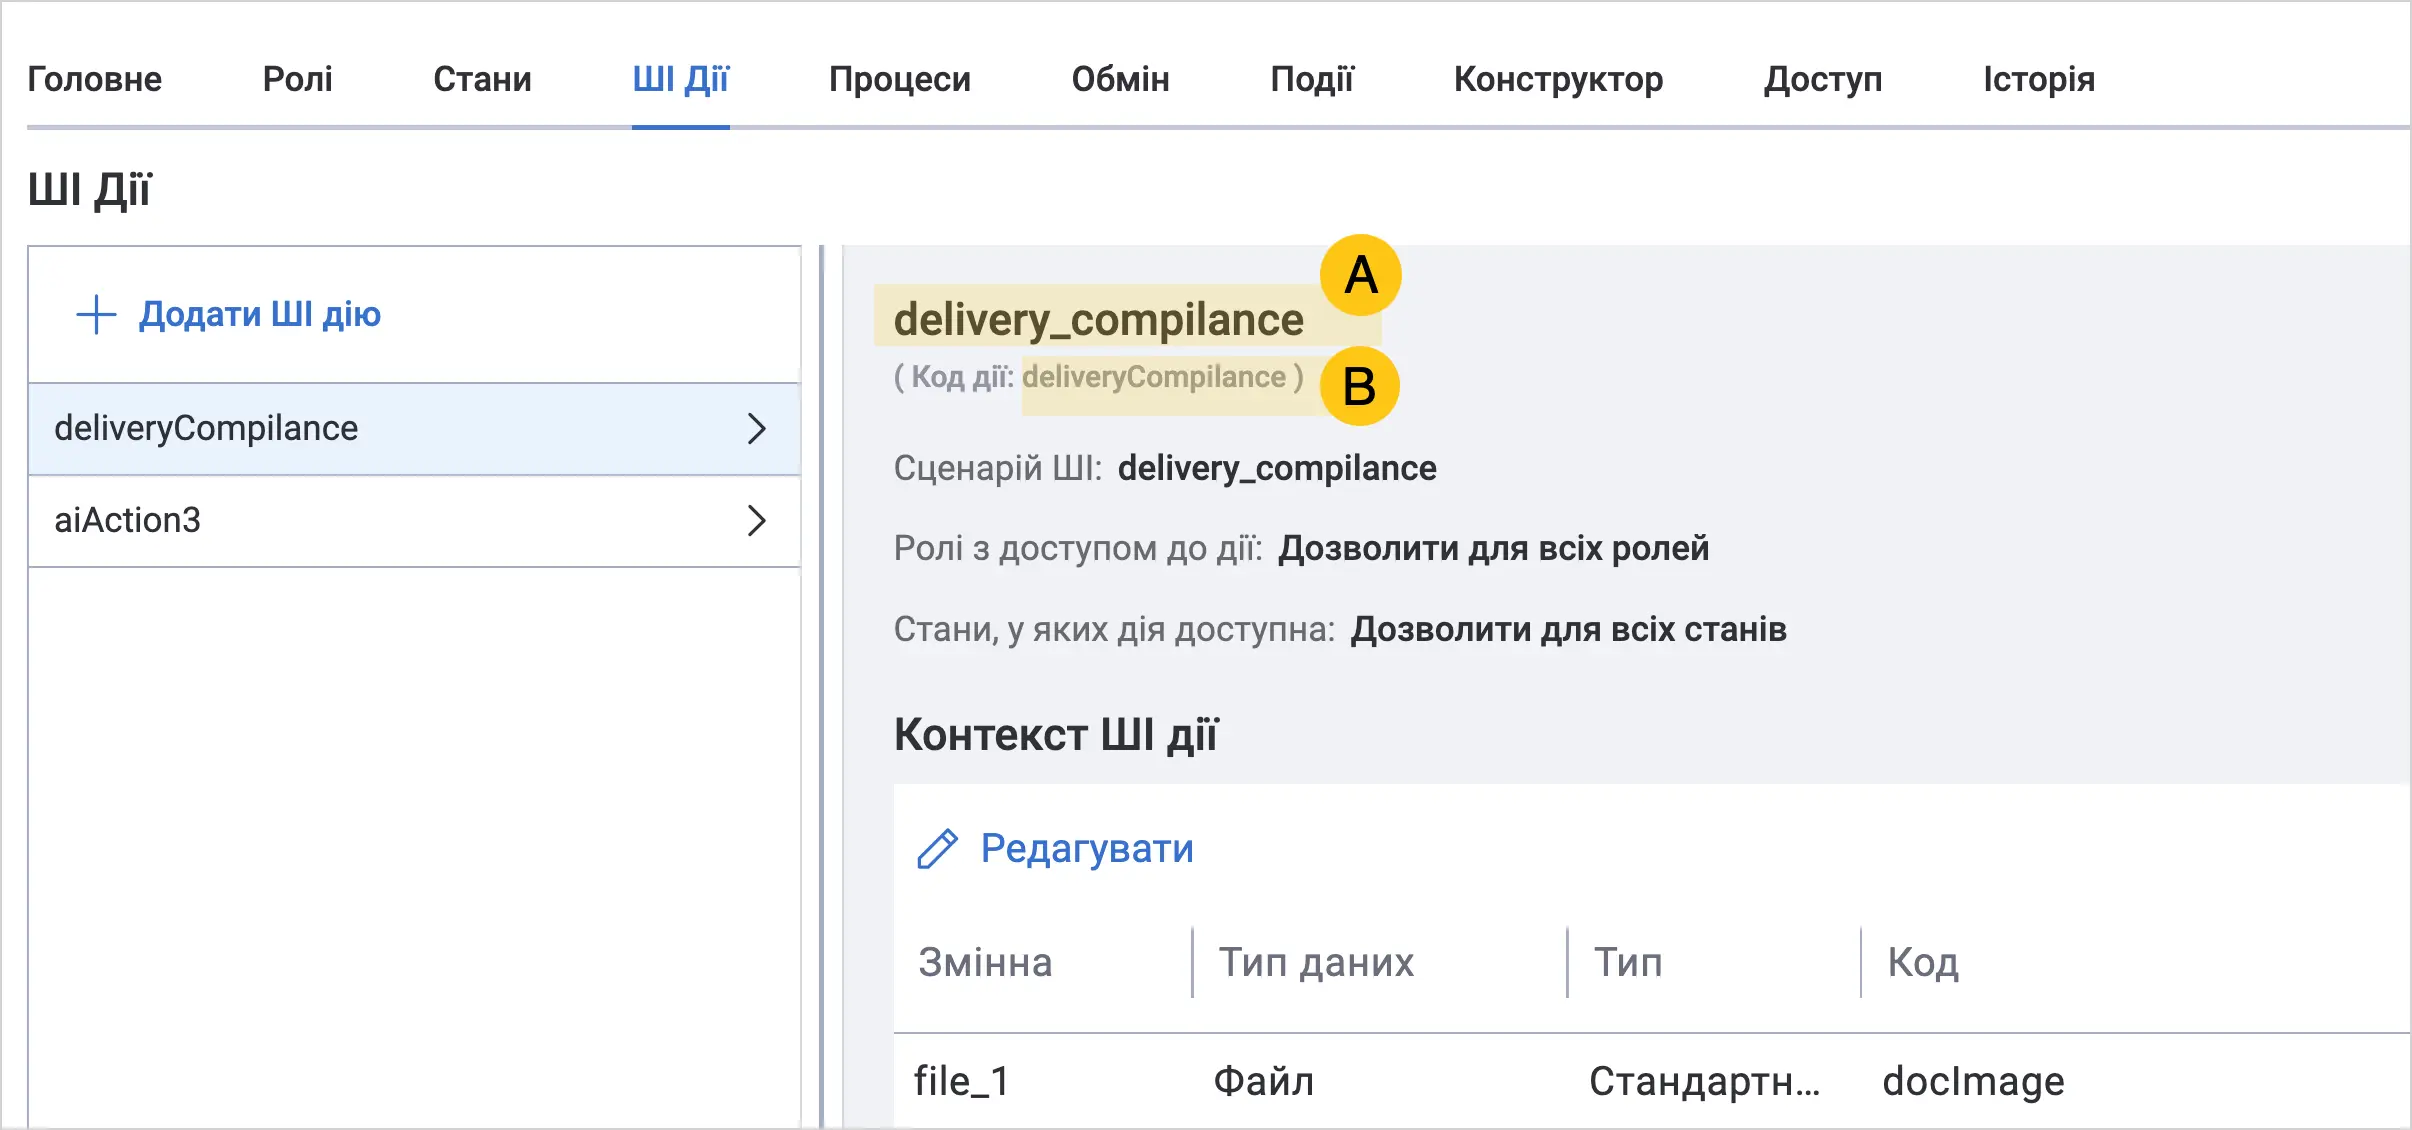Click the docImage code cell
Image resolution: width=2412 pixels, height=1130 pixels.
pyautogui.click(x=1973, y=1082)
